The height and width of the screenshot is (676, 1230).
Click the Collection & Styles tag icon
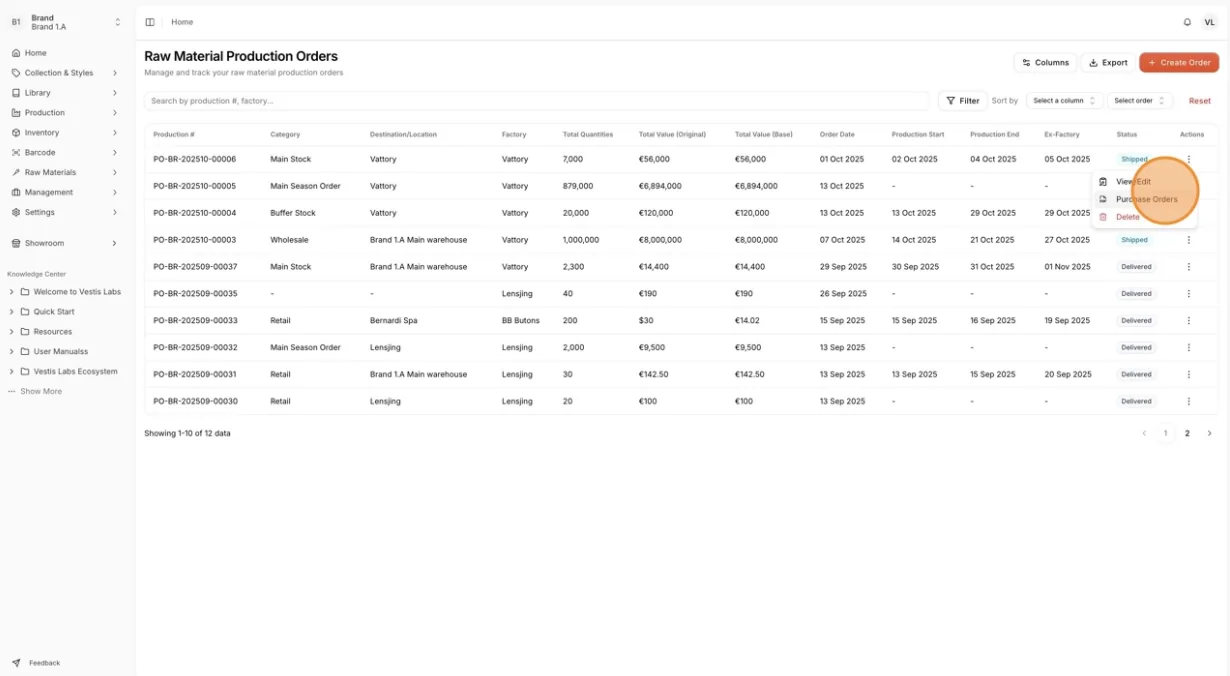coord(16,73)
